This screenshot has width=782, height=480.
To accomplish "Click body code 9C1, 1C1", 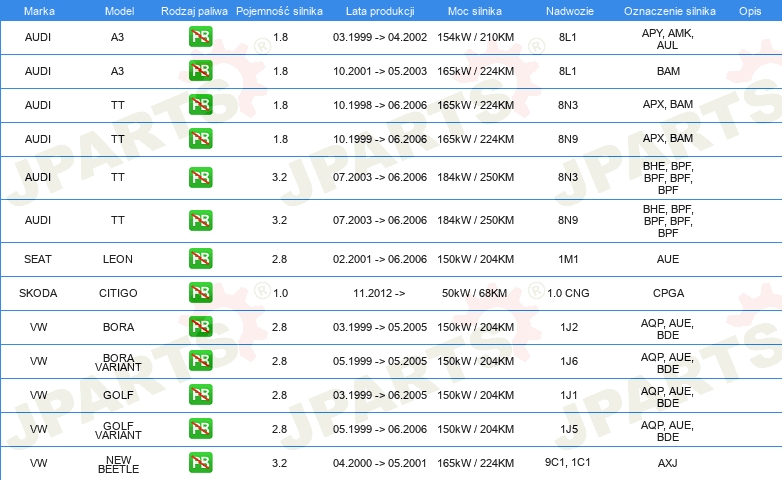I will coord(568,462).
